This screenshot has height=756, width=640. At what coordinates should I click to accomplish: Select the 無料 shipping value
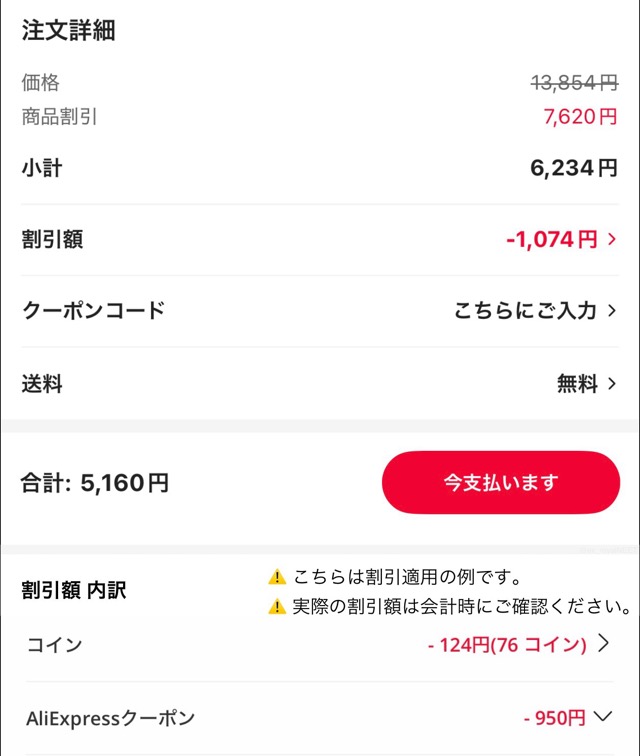click(577, 383)
